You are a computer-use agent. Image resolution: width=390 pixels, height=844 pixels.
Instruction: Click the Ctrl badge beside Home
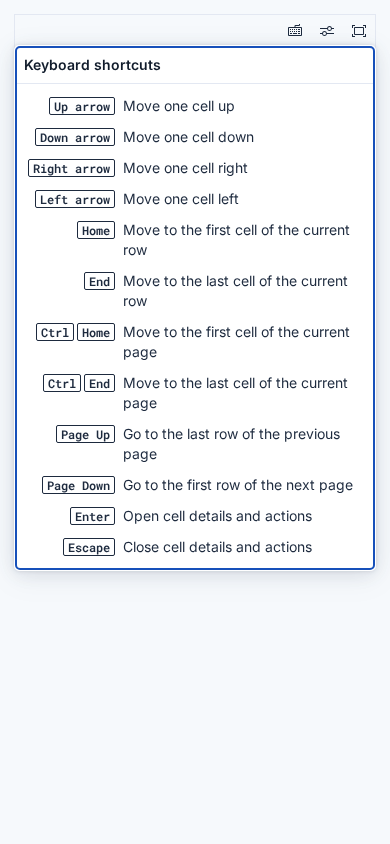coord(55,333)
